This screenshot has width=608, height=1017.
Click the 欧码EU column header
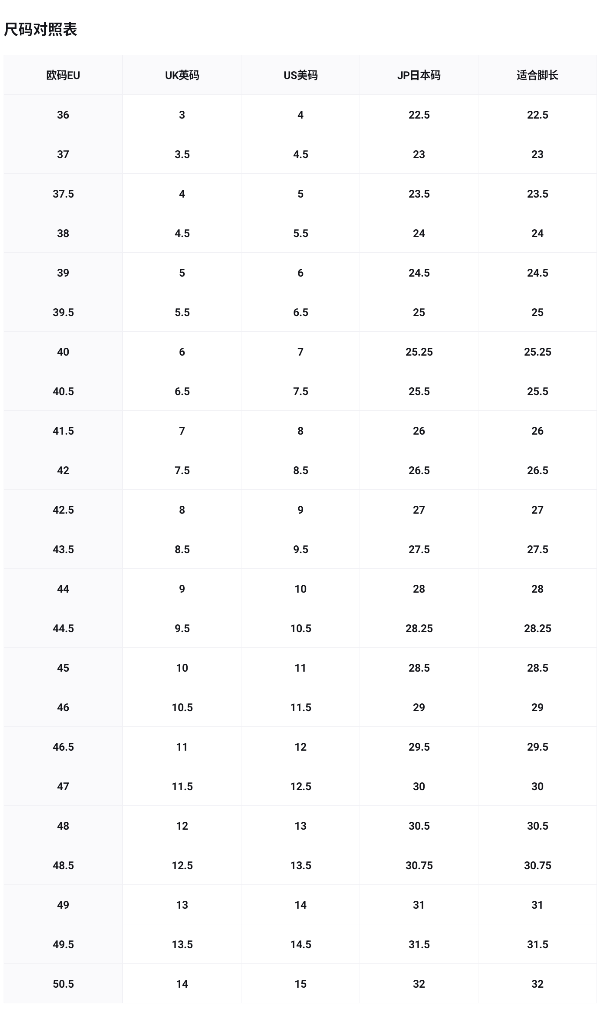(x=63, y=75)
